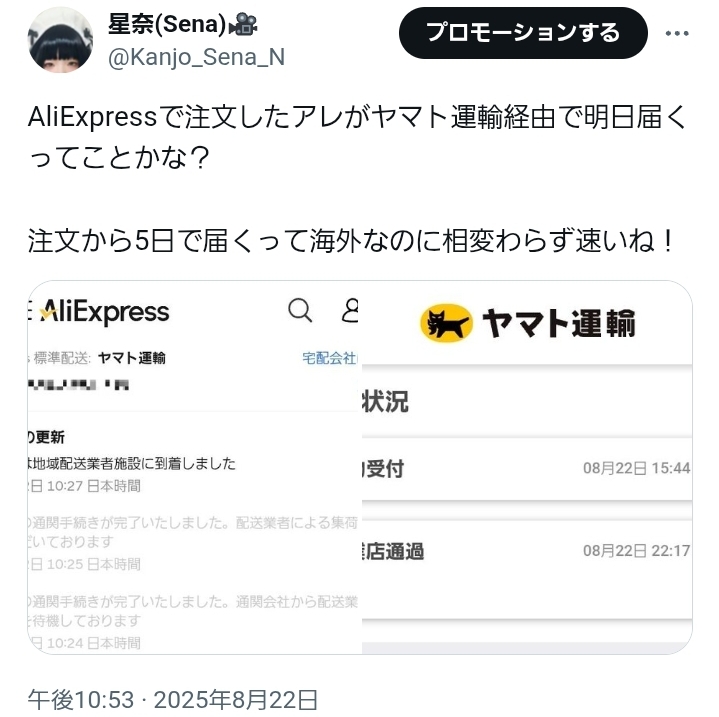Click the AliExpress logo in the image
This screenshot has width=719, height=717.
(105, 312)
